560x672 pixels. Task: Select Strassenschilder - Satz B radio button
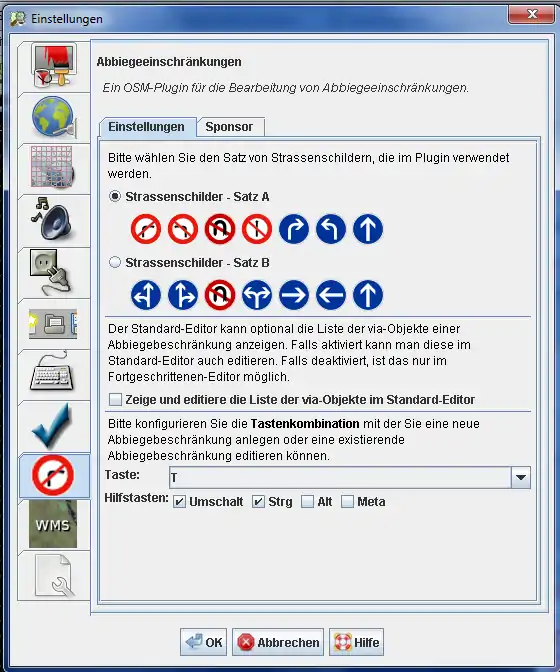[x=114, y=262]
